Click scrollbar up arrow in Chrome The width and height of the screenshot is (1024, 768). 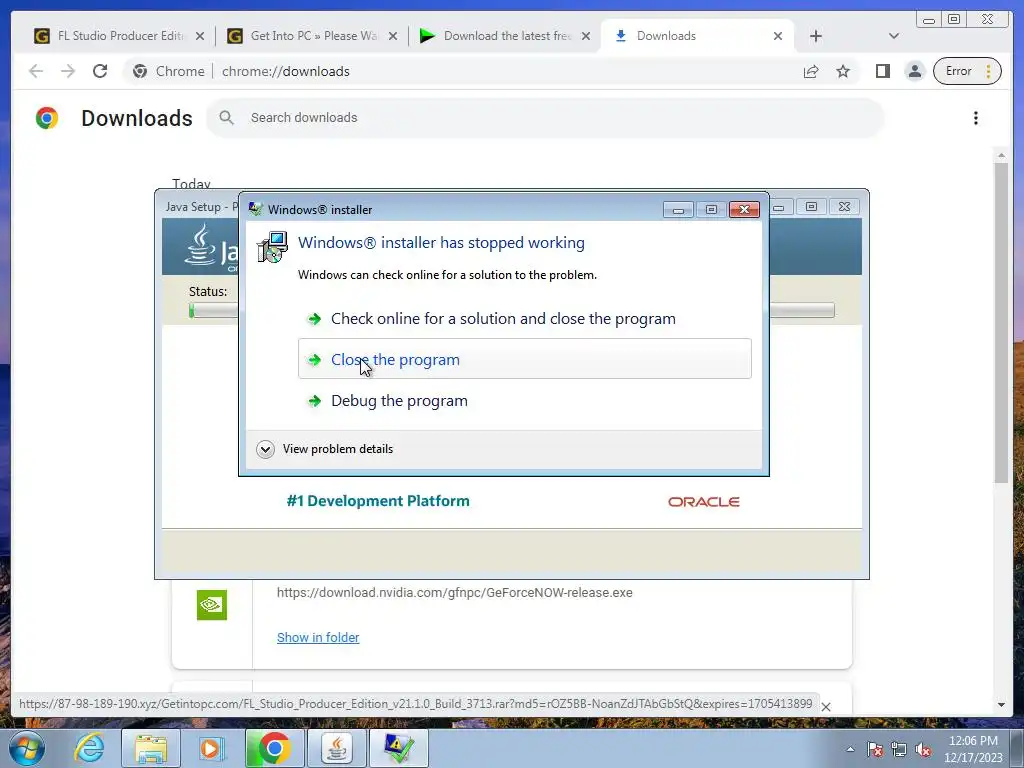pyautogui.click(x=1001, y=155)
